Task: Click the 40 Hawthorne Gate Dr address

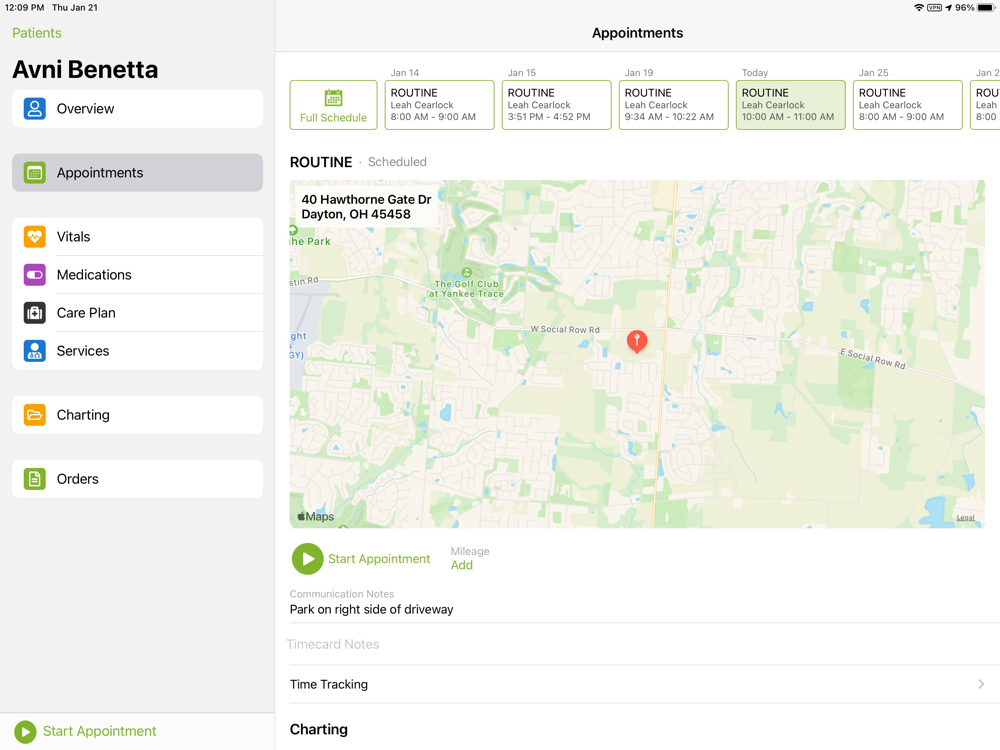Action: [366, 207]
